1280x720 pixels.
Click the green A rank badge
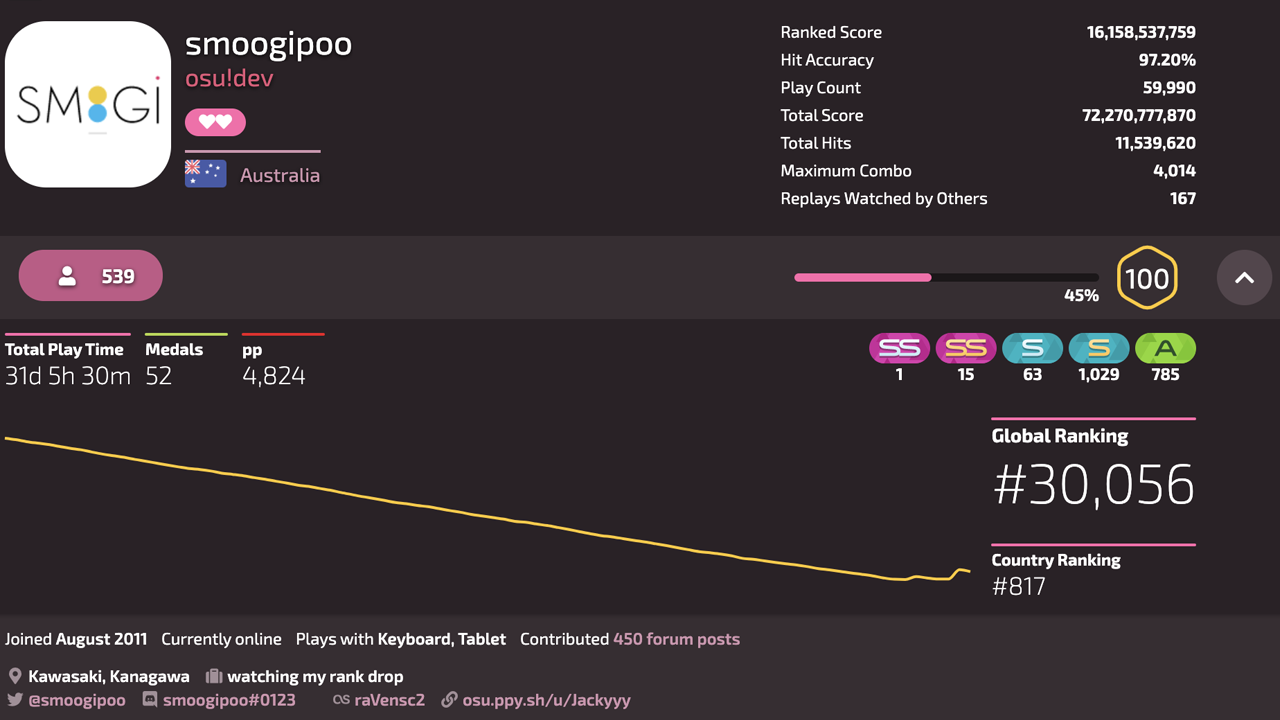(1165, 348)
